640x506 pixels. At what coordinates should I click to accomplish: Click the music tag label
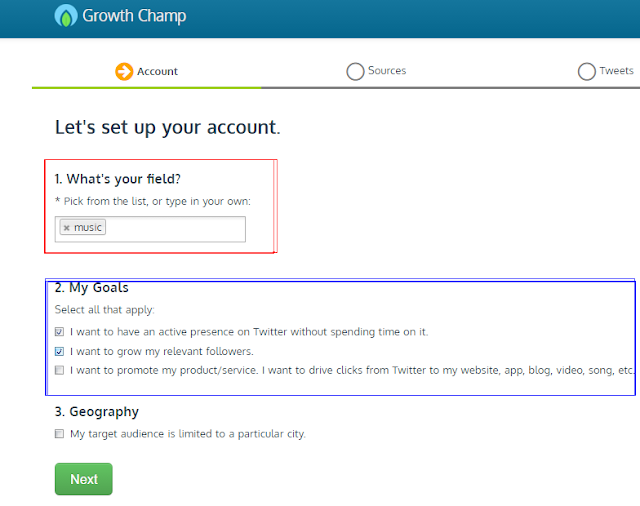(x=88, y=227)
